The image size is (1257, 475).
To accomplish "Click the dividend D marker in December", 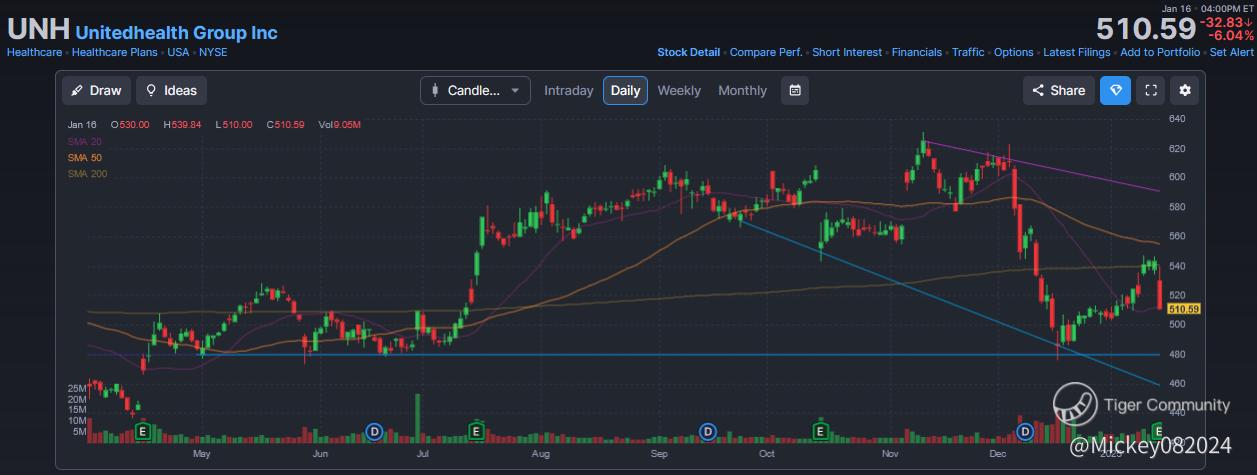I will click(1024, 431).
